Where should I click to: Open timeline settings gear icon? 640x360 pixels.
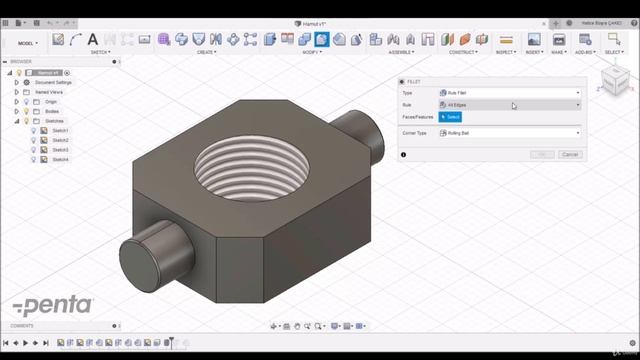632,343
